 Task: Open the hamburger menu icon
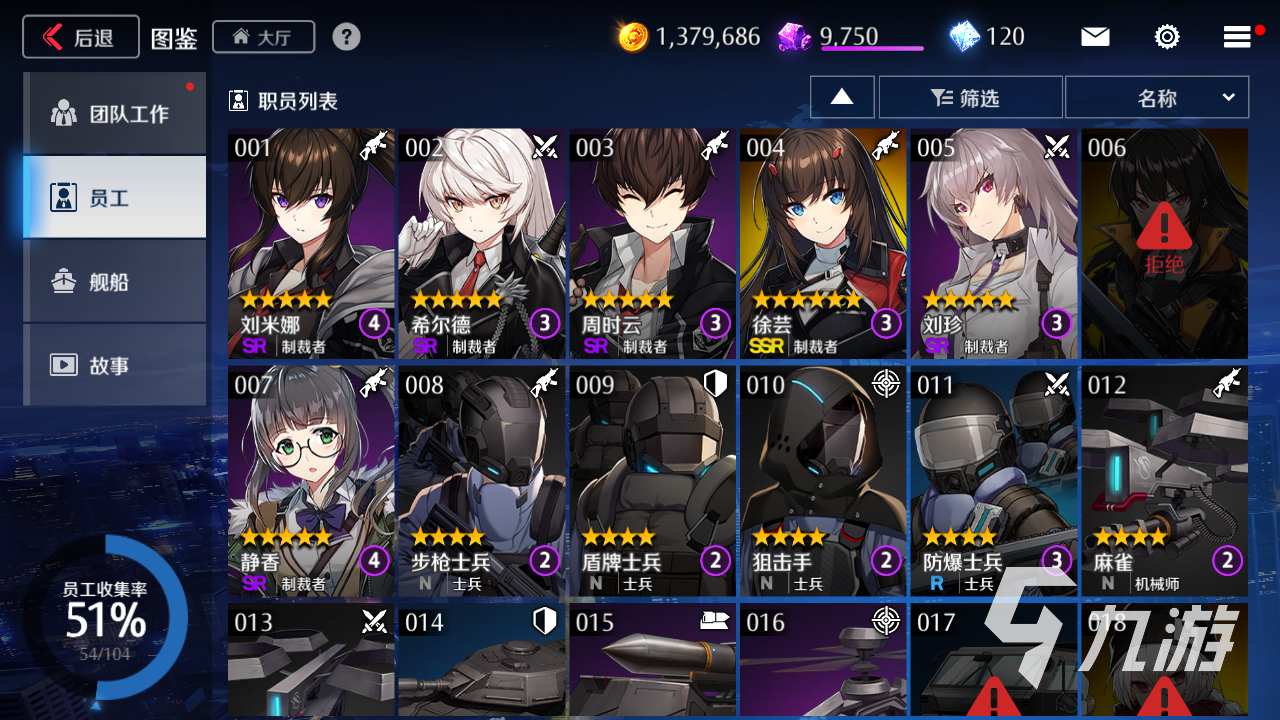click(1237, 37)
